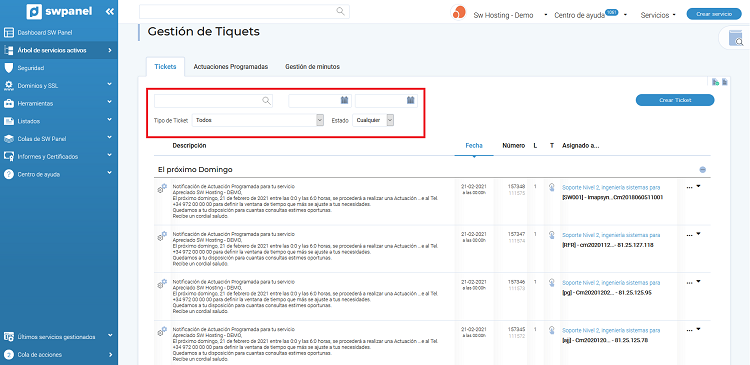Open the floating search panel icon
Image resolution: width=750 pixels, height=365 pixels.
(736, 38)
